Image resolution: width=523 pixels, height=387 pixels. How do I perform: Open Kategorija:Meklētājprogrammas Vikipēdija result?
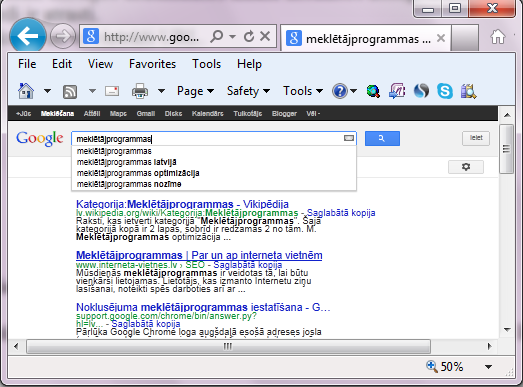(182, 204)
